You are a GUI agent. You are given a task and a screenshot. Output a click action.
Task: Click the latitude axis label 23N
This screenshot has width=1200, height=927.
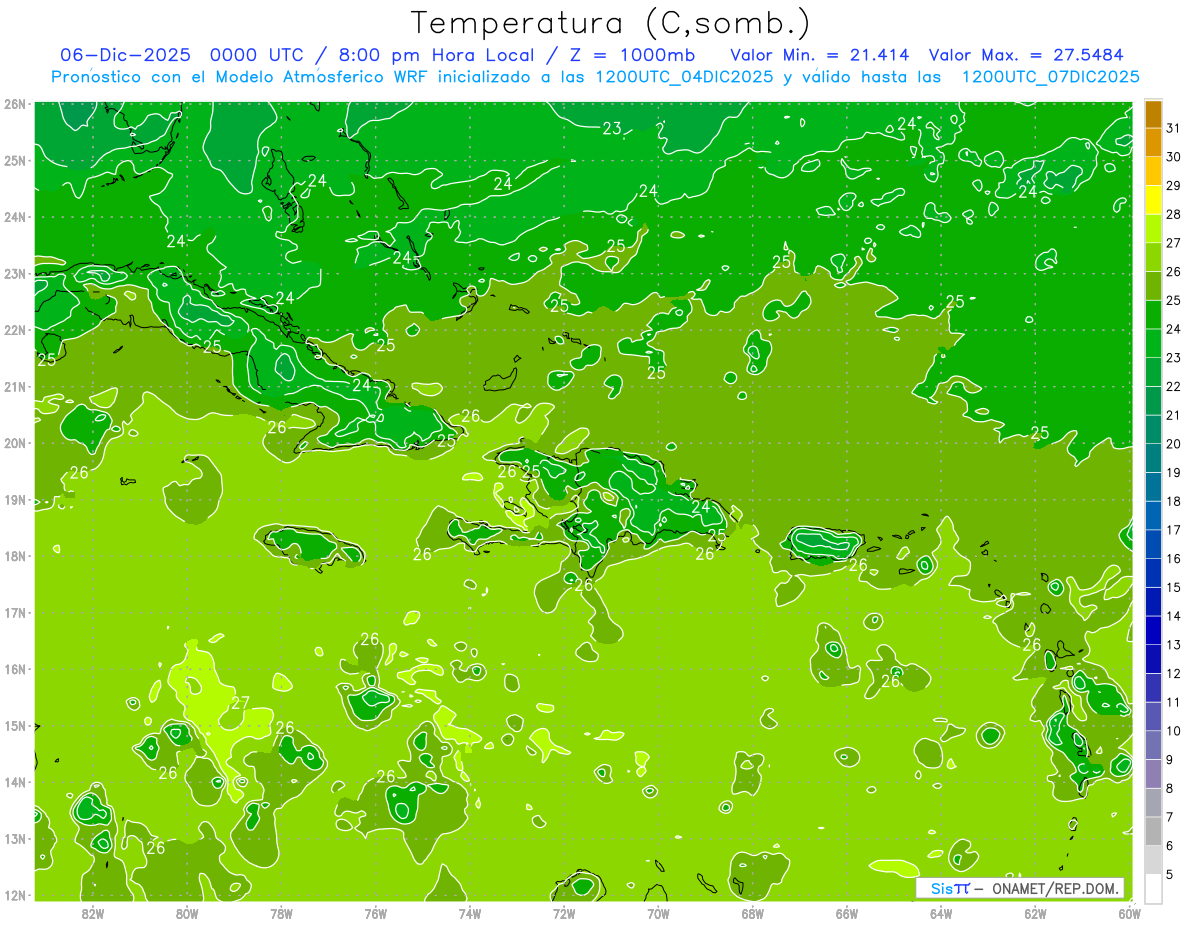coord(14,274)
